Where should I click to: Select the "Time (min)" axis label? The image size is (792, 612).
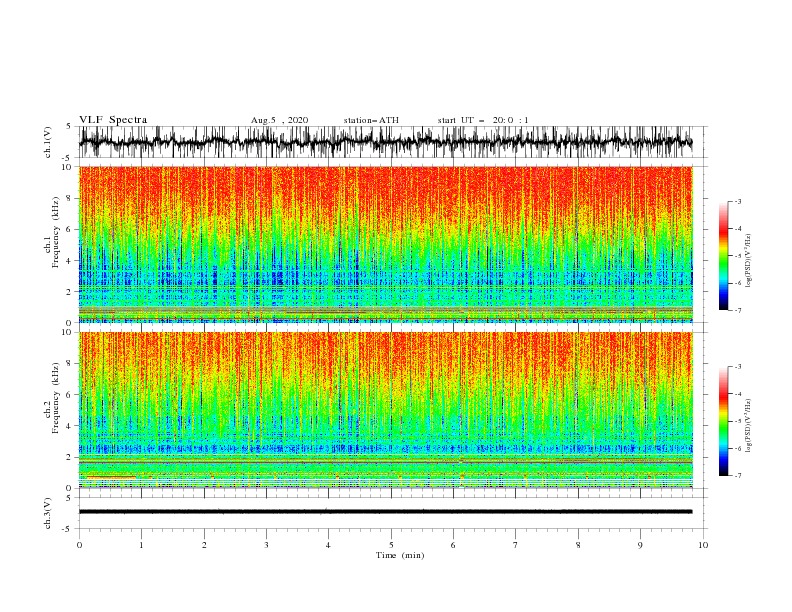(x=400, y=555)
